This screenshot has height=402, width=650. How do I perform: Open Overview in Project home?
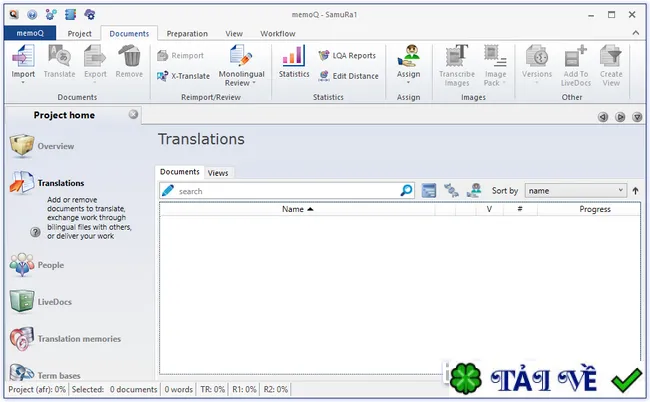pos(42,146)
